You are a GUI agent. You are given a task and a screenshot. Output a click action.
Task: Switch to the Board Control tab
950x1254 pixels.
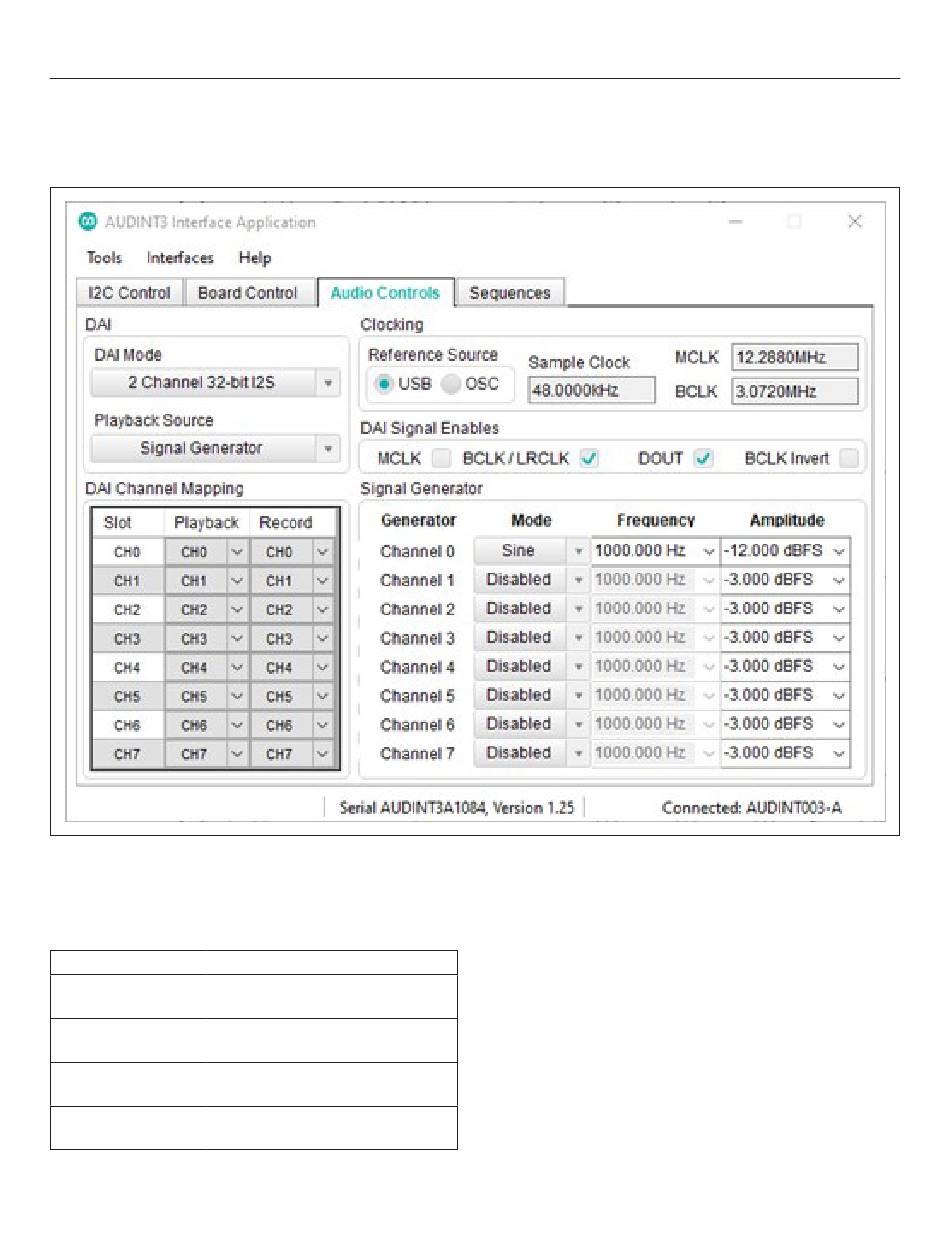coord(247,293)
